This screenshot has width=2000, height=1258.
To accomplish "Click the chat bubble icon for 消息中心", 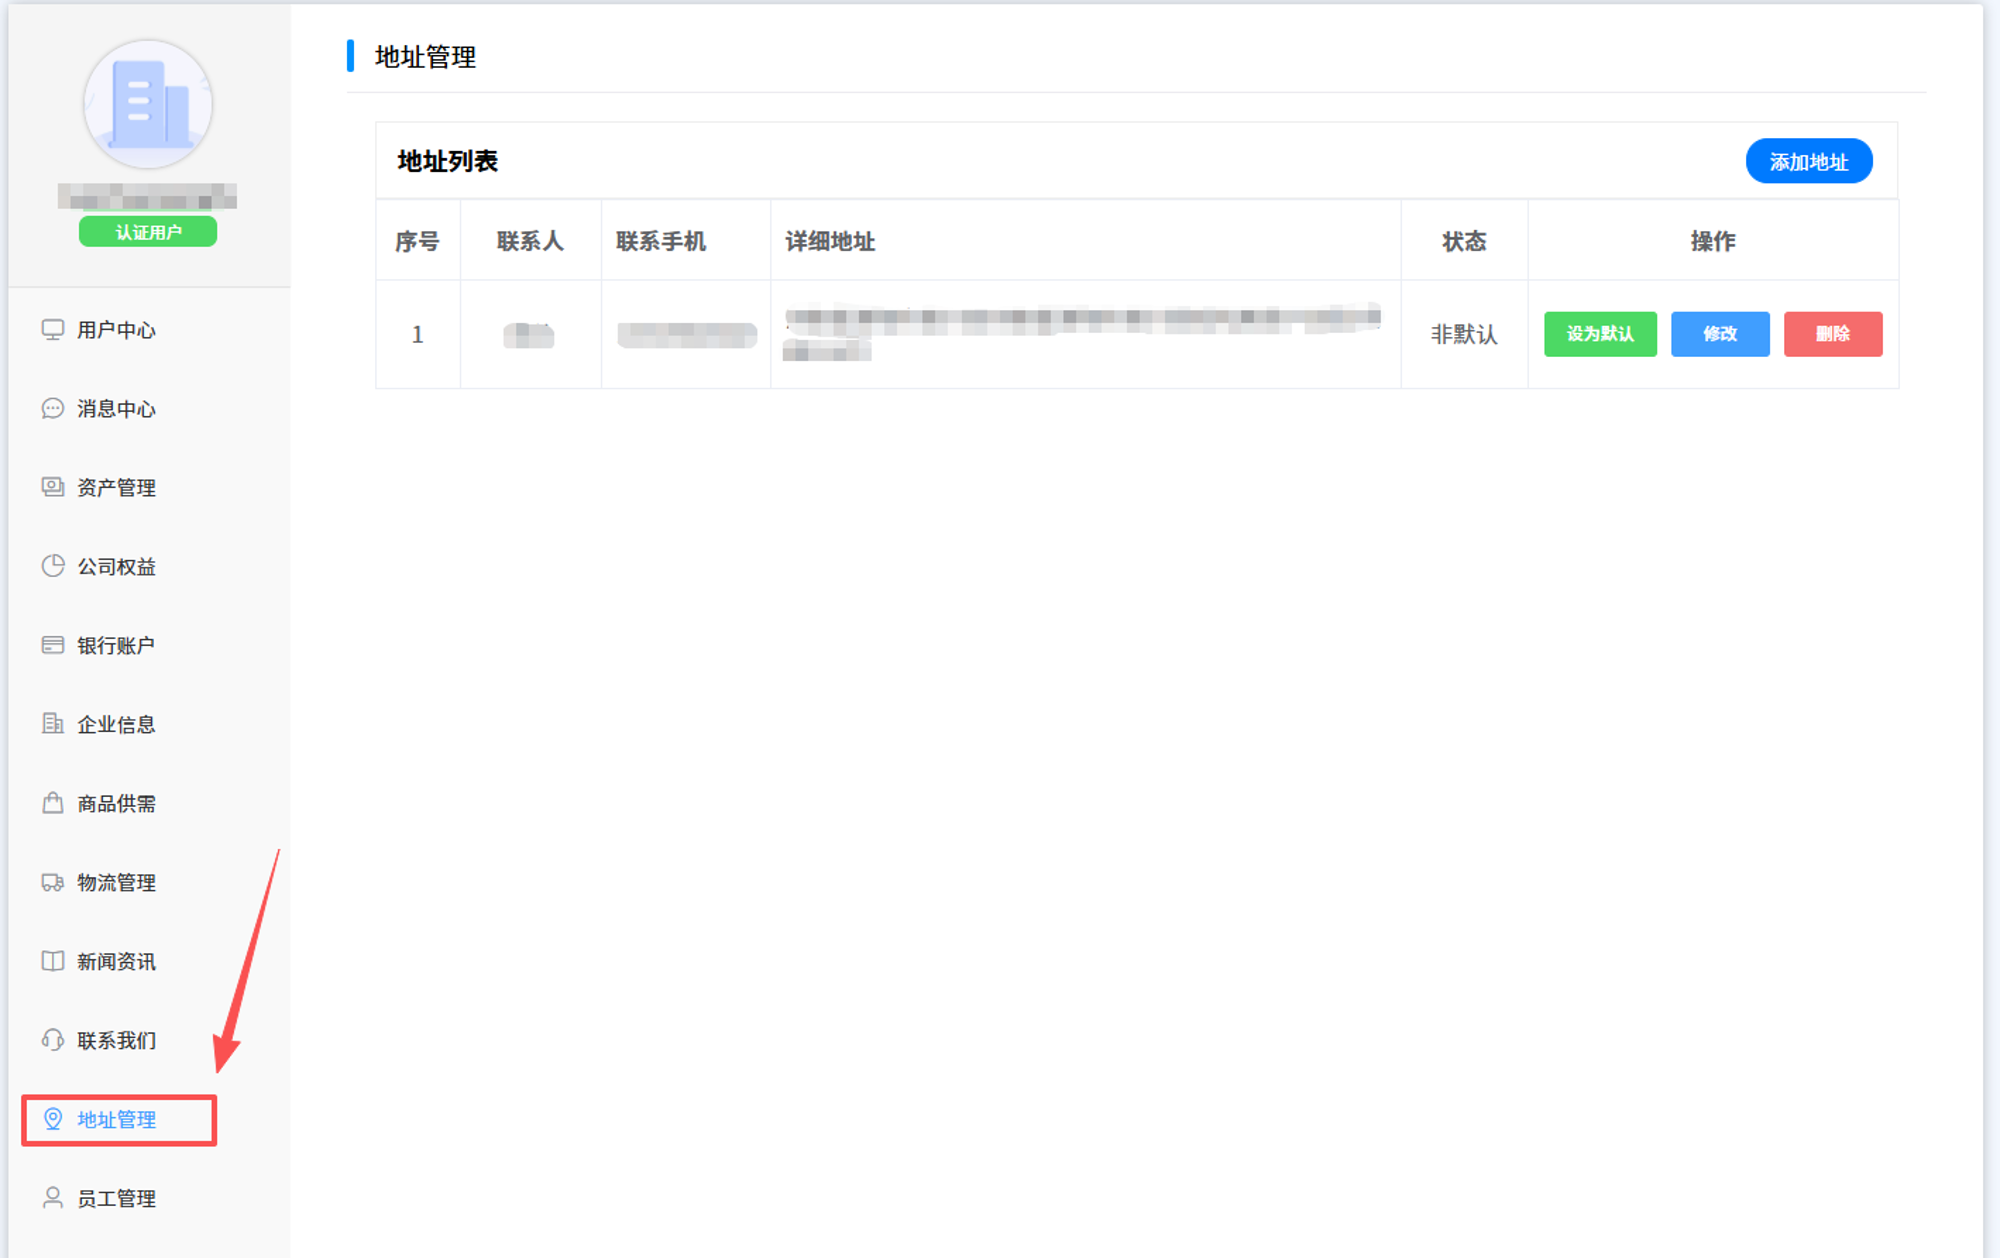I will pyautogui.click(x=53, y=409).
